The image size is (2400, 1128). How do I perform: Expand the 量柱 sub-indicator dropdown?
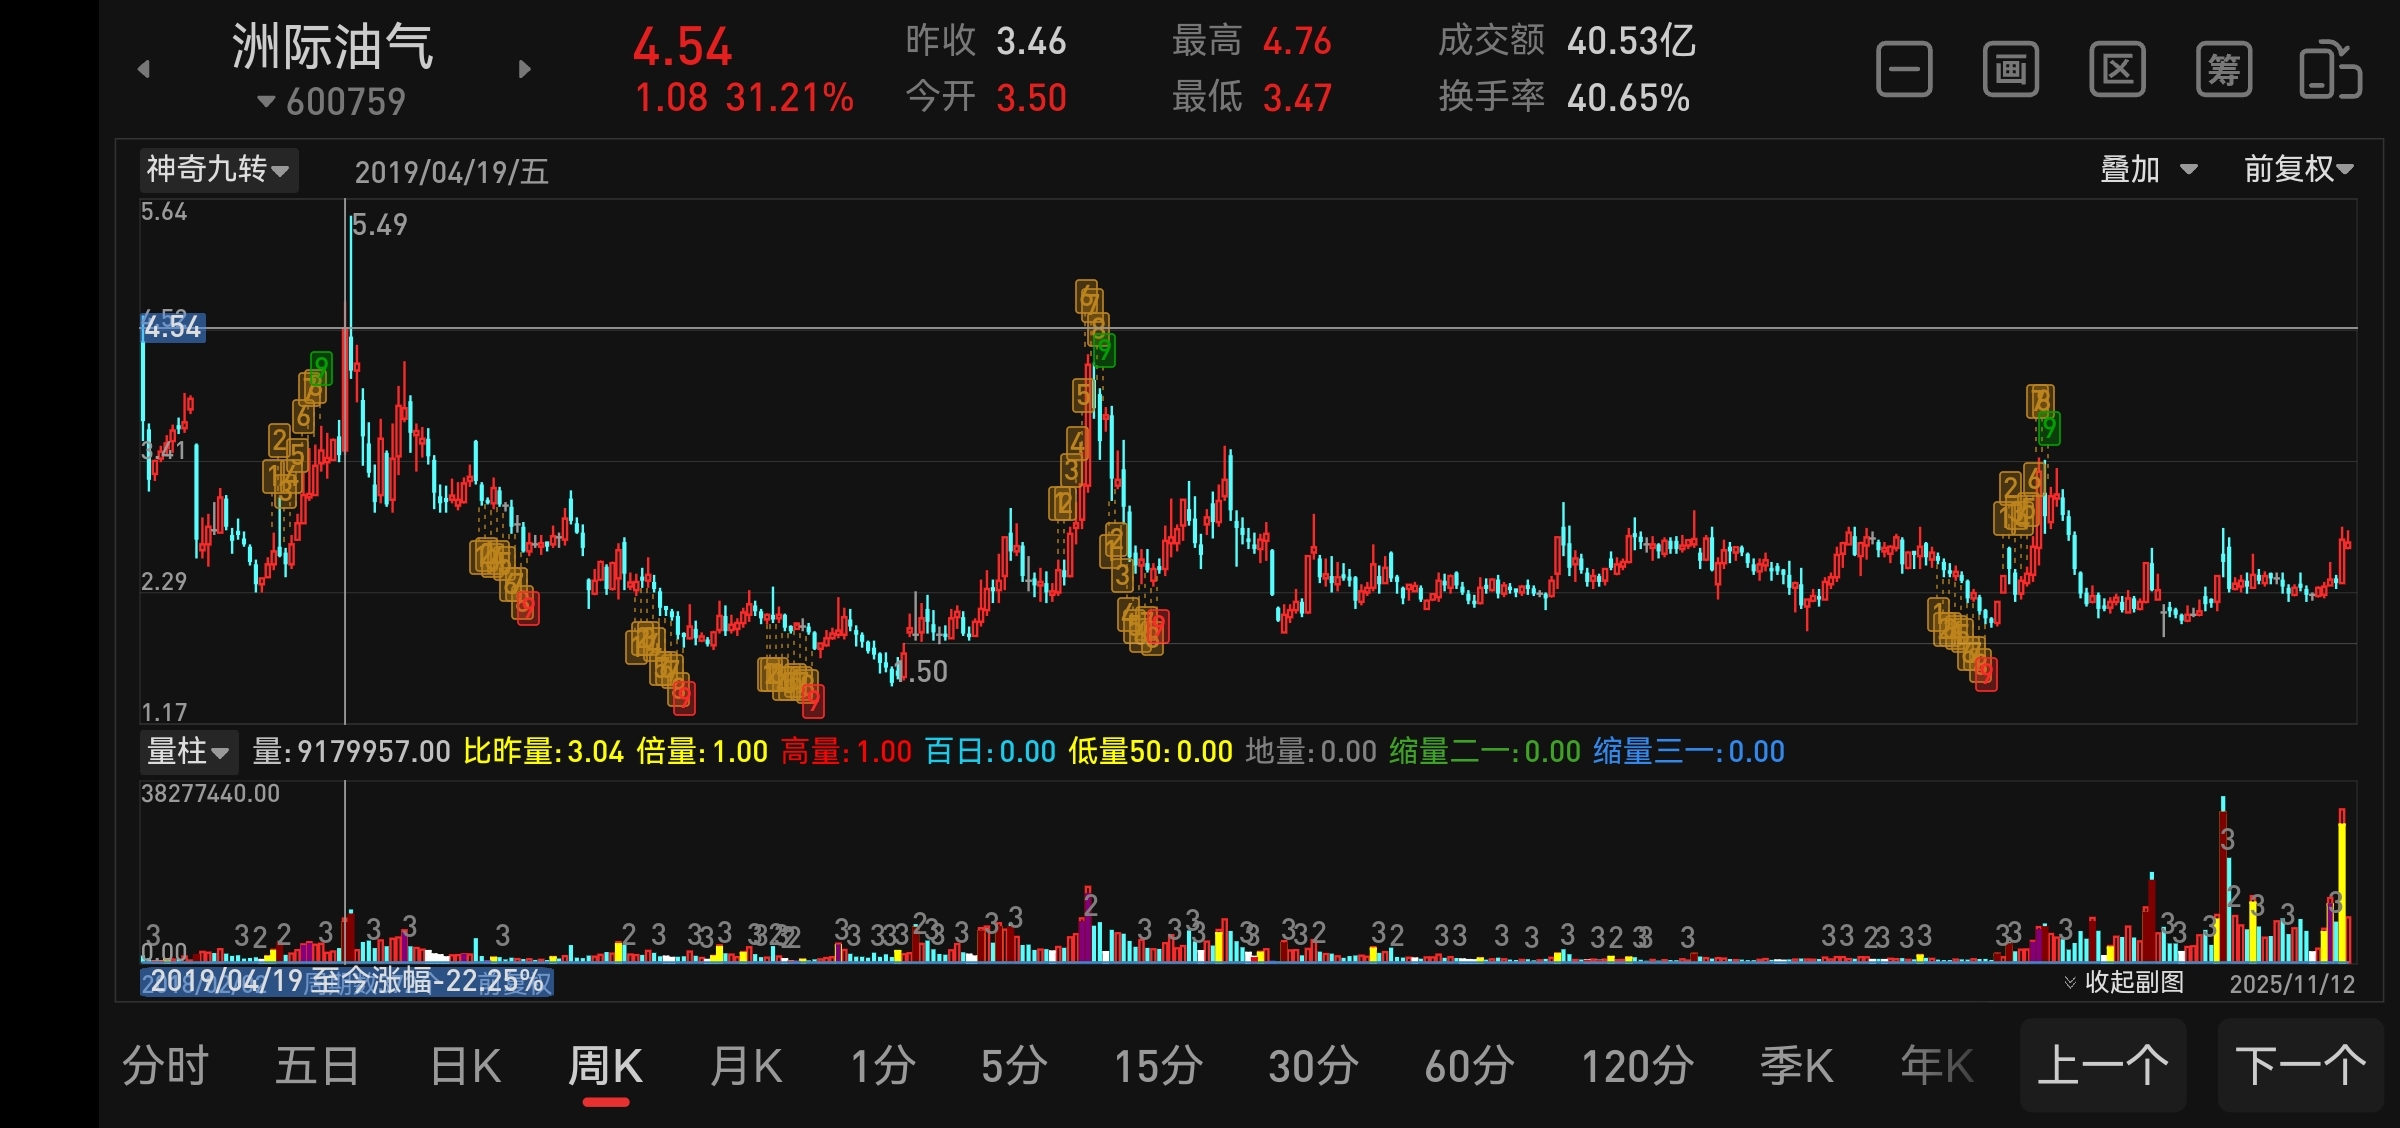click(x=188, y=751)
